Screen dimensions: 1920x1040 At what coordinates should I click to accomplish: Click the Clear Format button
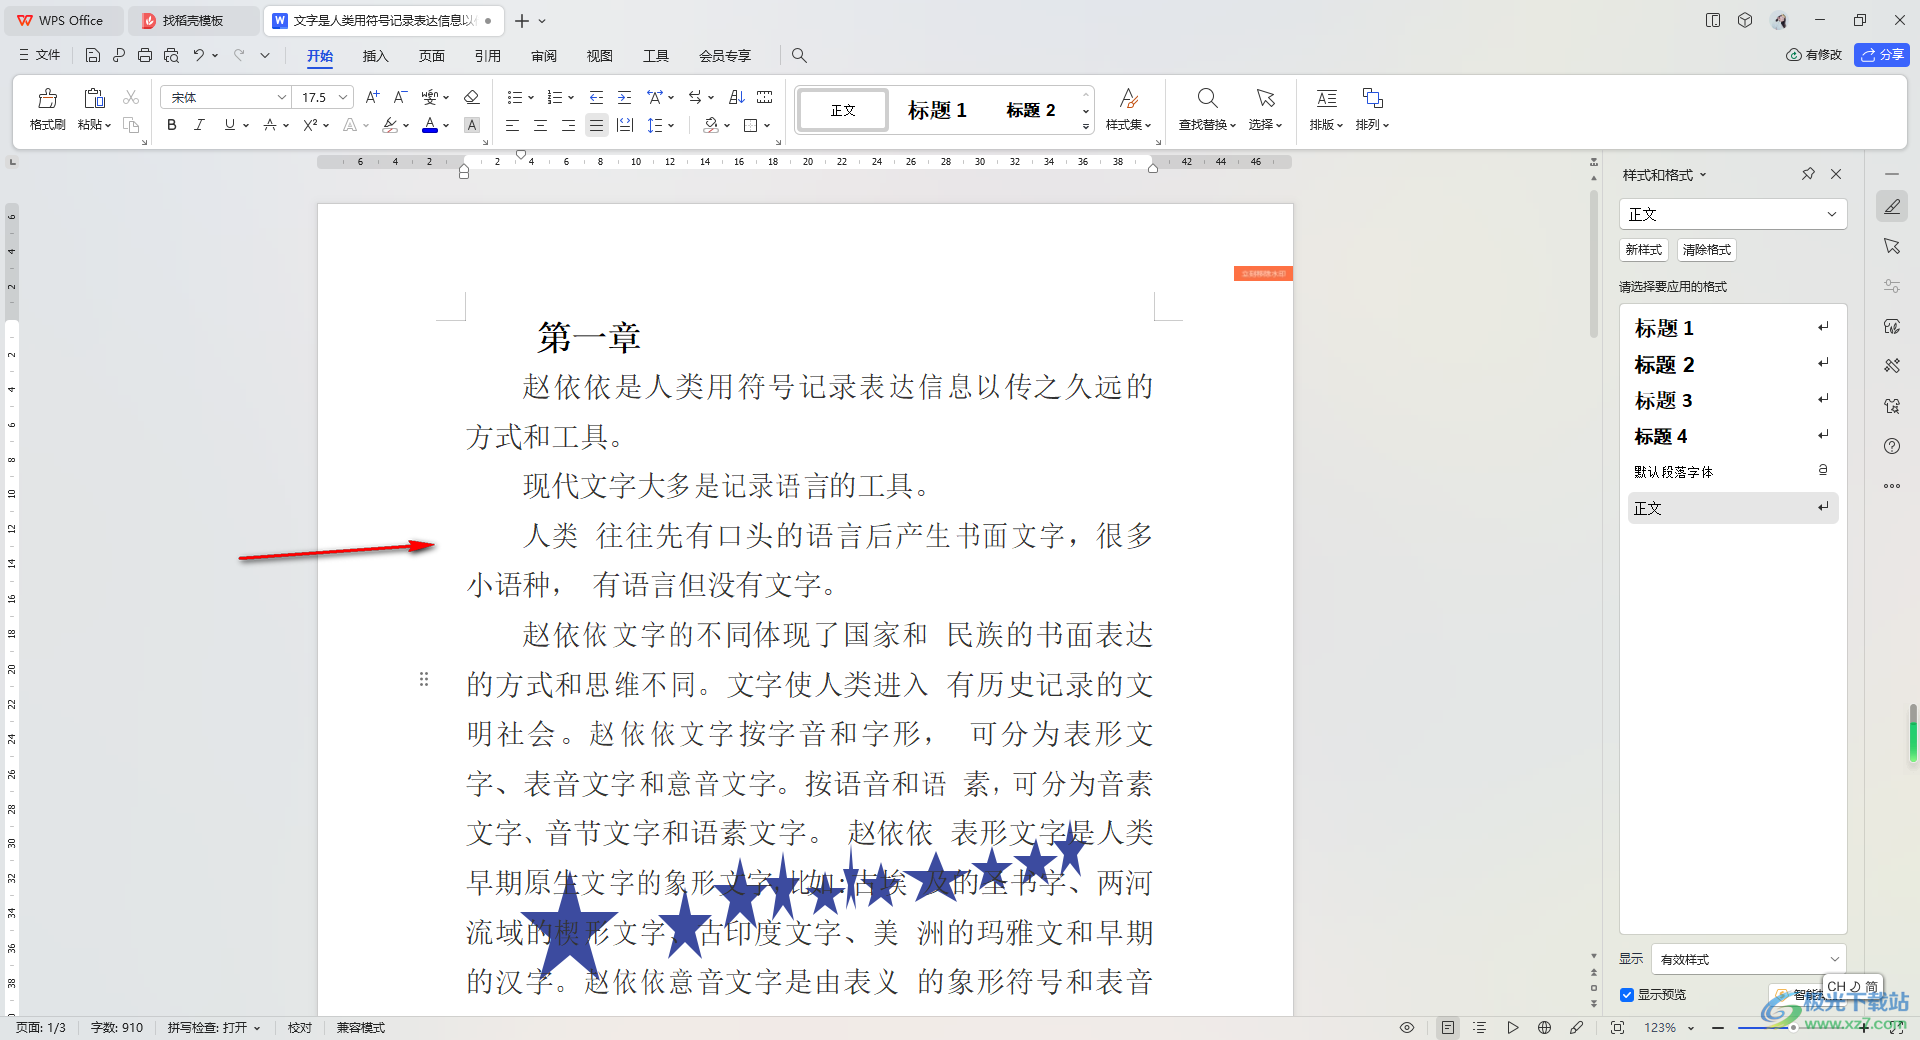click(x=1707, y=250)
